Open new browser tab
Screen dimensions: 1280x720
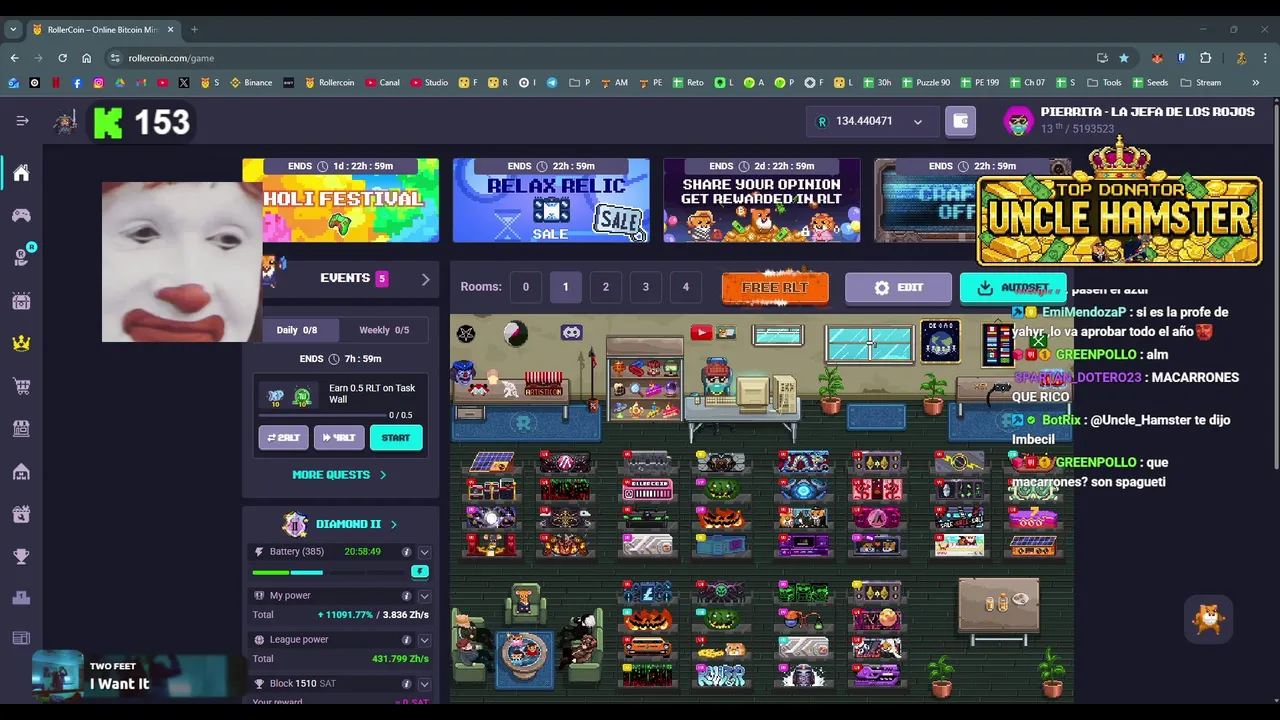pyautogui.click(x=194, y=29)
